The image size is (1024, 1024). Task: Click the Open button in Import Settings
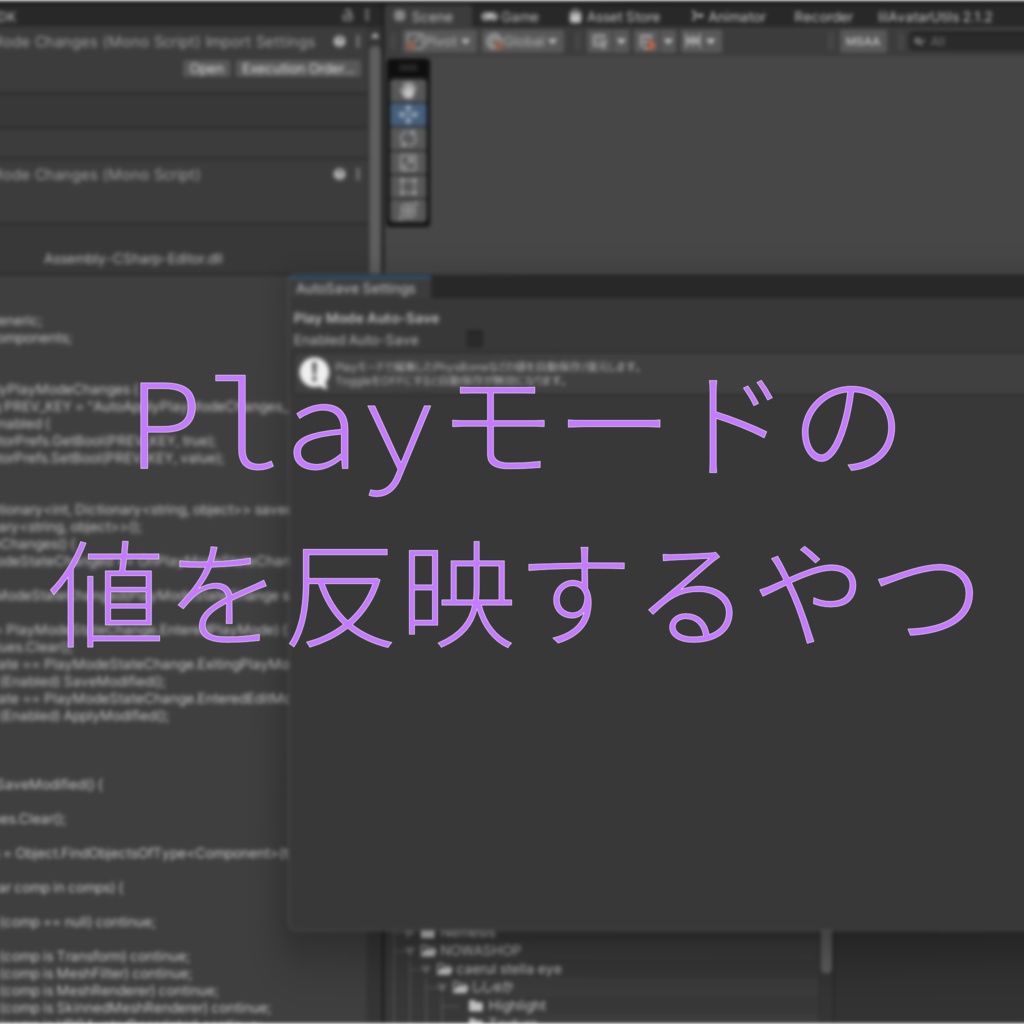[x=206, y=69]
